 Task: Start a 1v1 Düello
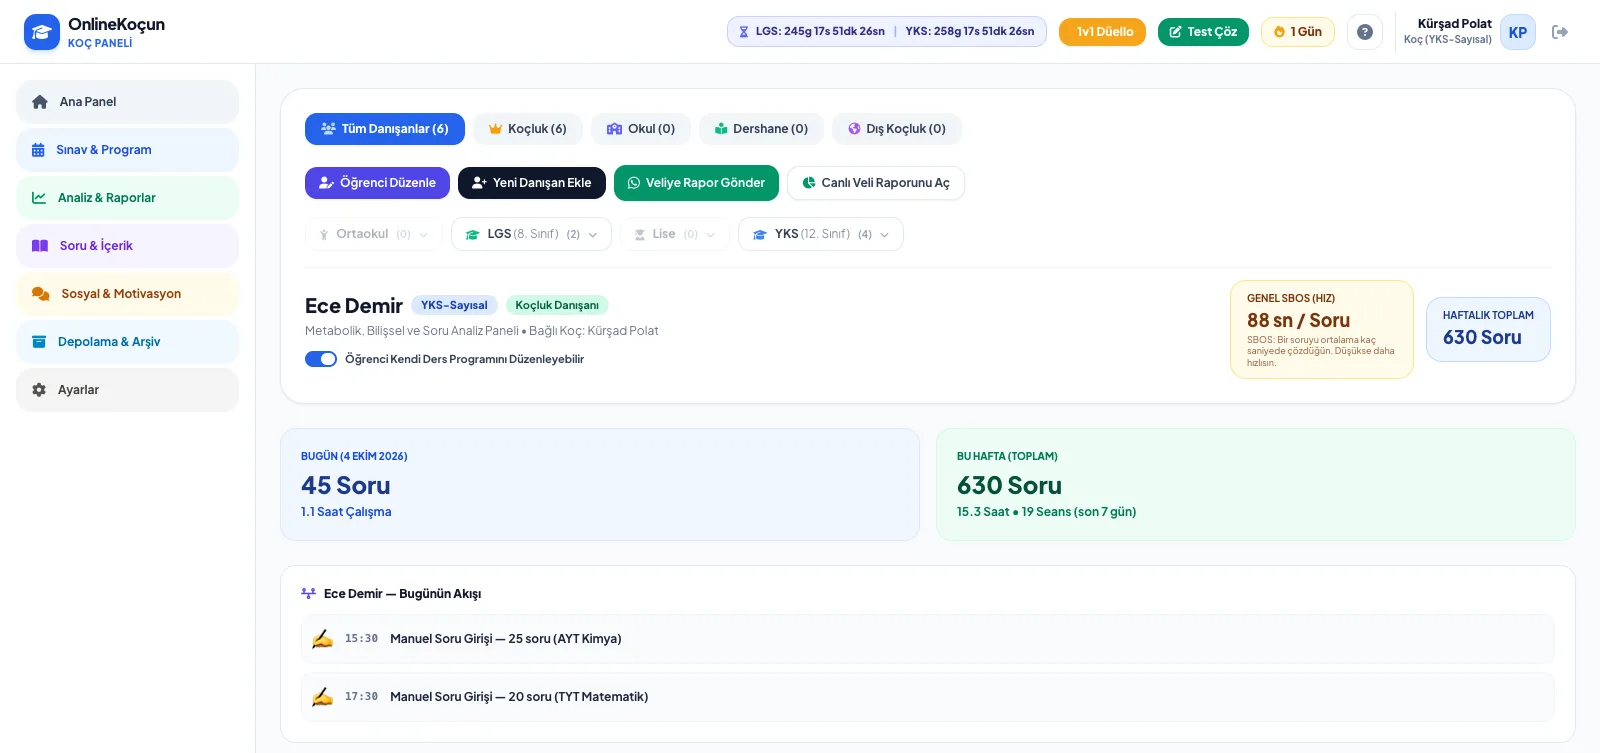point(1102,32)
